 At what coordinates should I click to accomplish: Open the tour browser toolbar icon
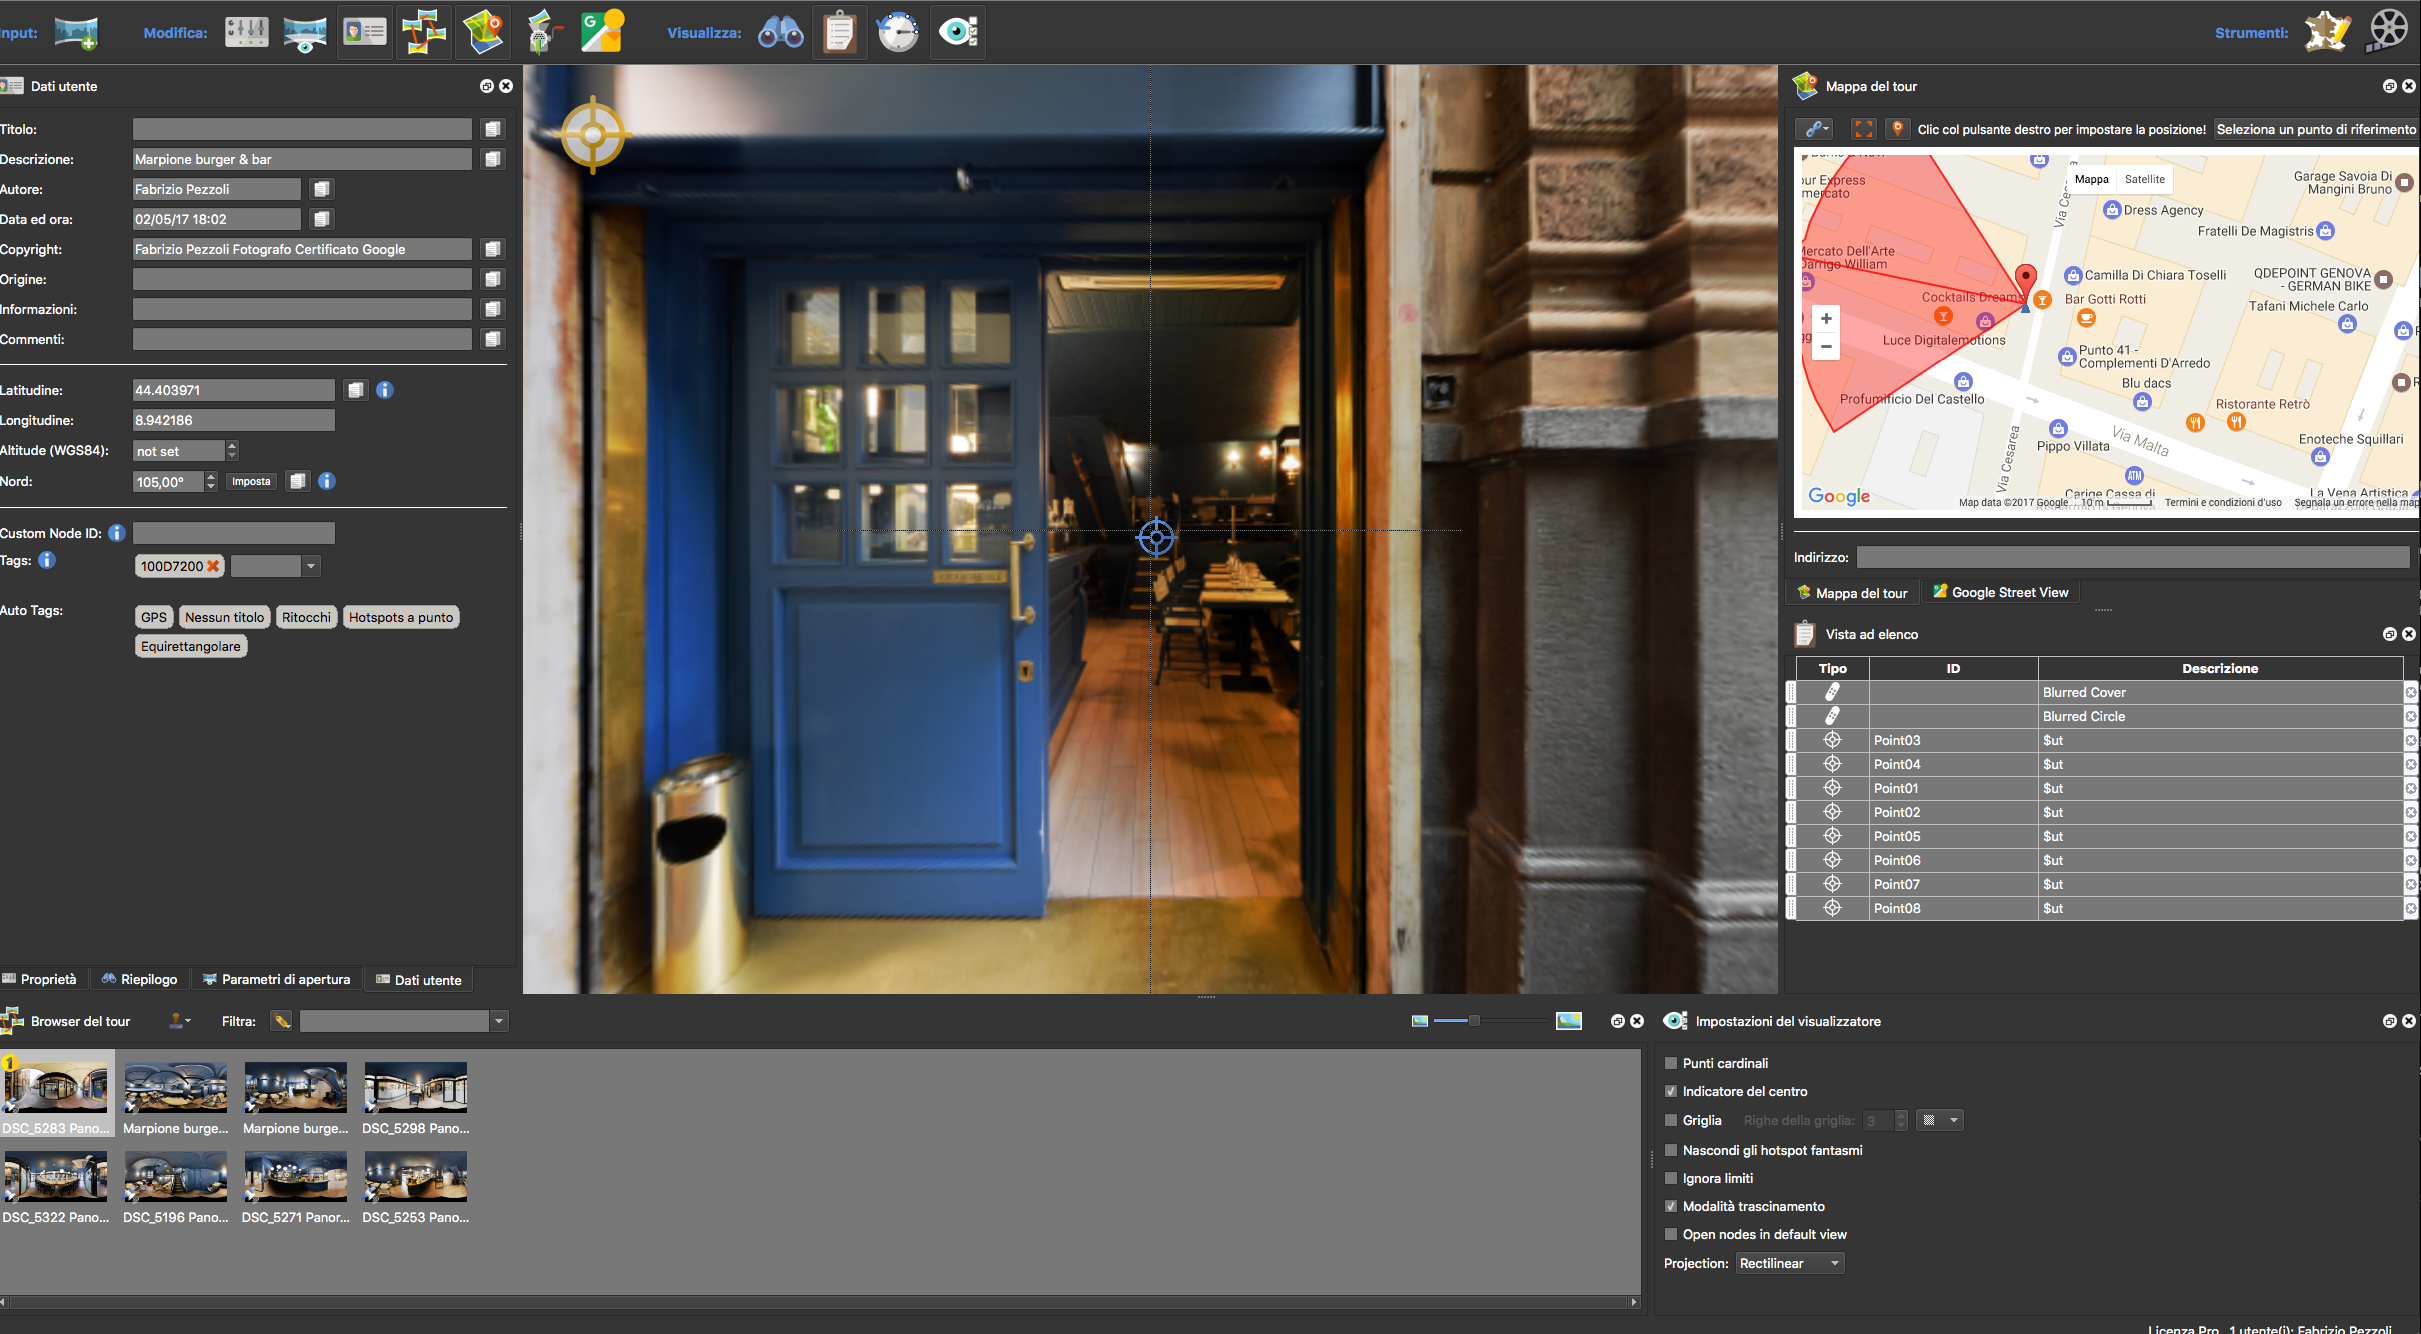point(424,33)
